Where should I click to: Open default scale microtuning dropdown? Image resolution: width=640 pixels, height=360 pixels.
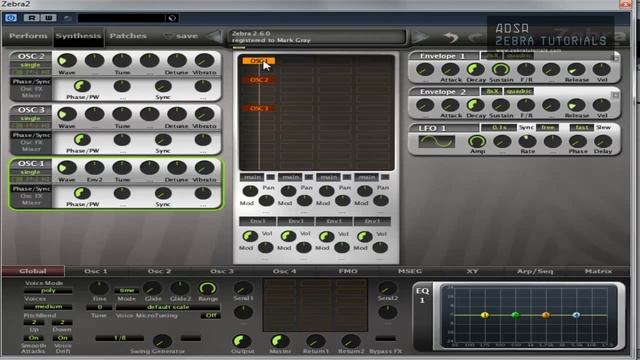[168, 307]
